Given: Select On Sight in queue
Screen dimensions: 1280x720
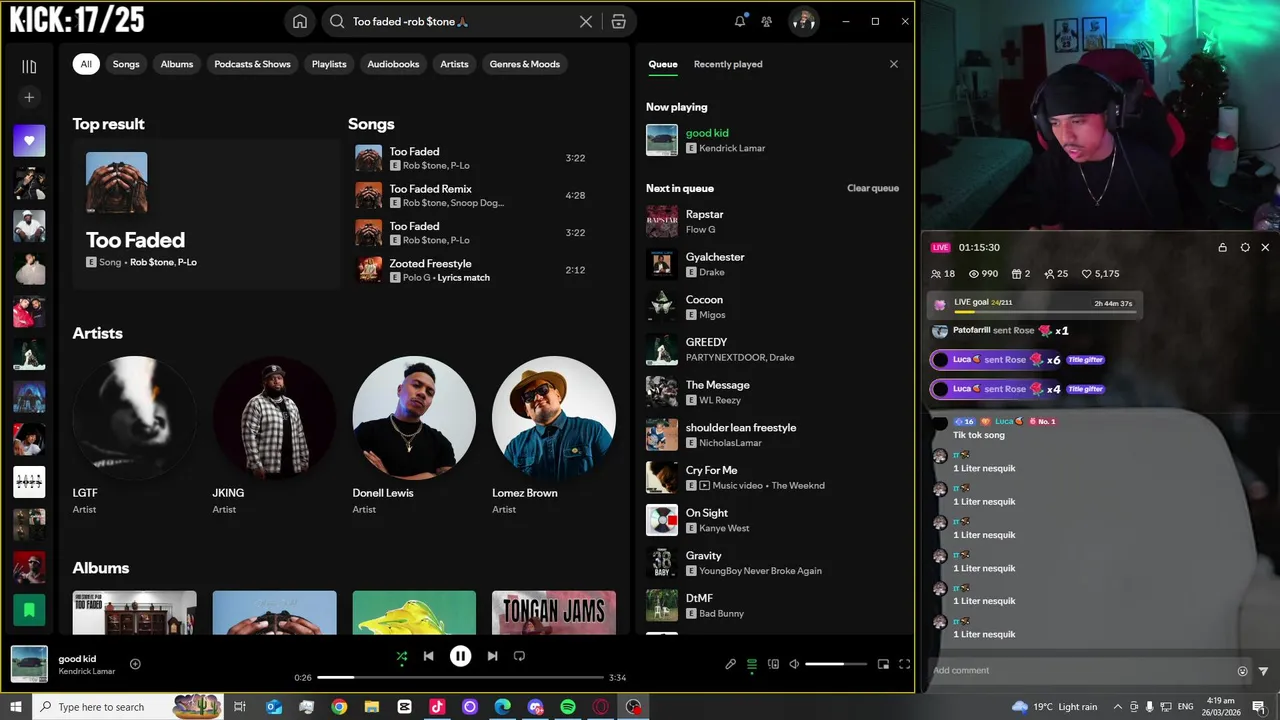Looking at the screenshot, I should [773, 520].
